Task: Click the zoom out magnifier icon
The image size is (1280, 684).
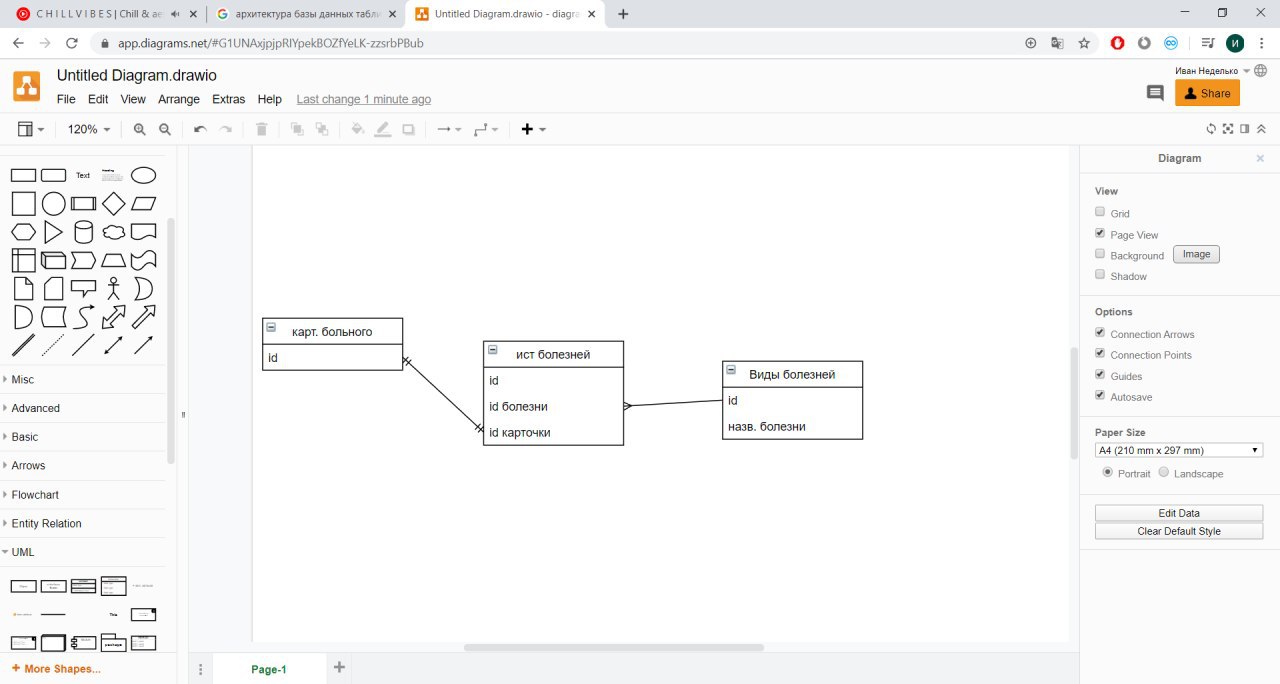Action: [x=165, y=129]
